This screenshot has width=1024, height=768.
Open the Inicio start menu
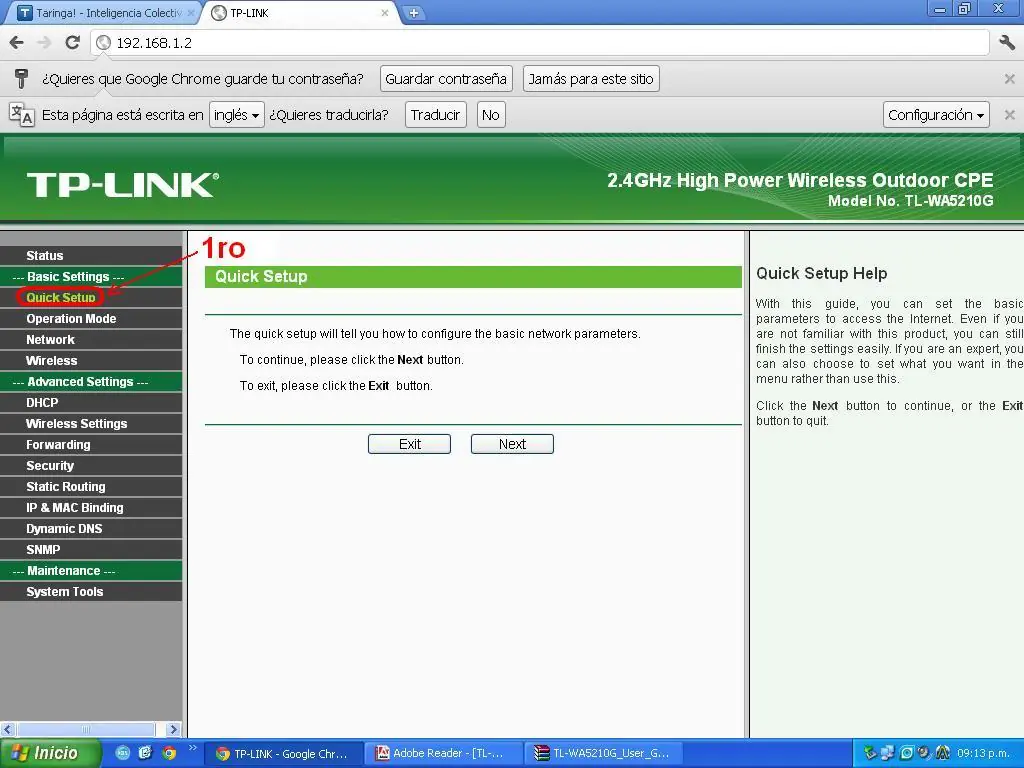51,753
